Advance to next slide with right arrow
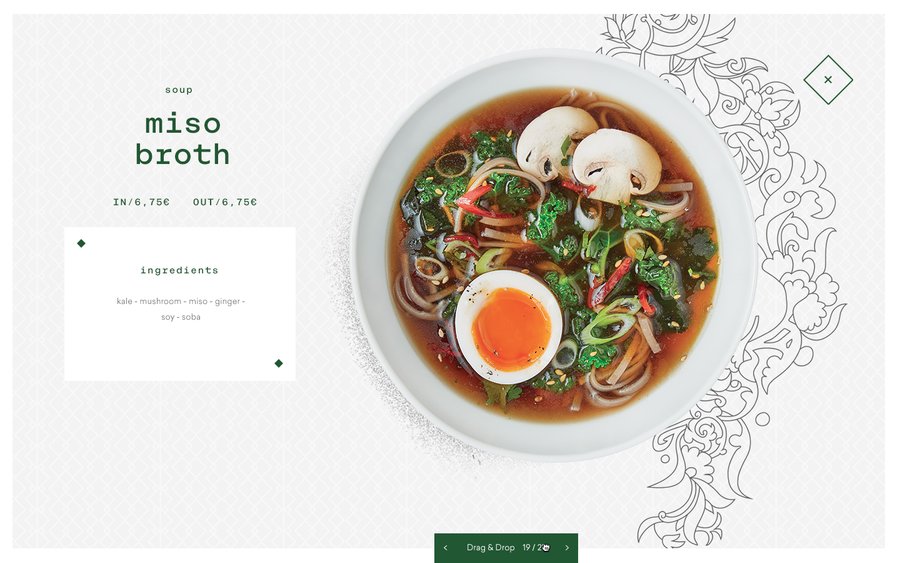 click(x=567, y=548)
